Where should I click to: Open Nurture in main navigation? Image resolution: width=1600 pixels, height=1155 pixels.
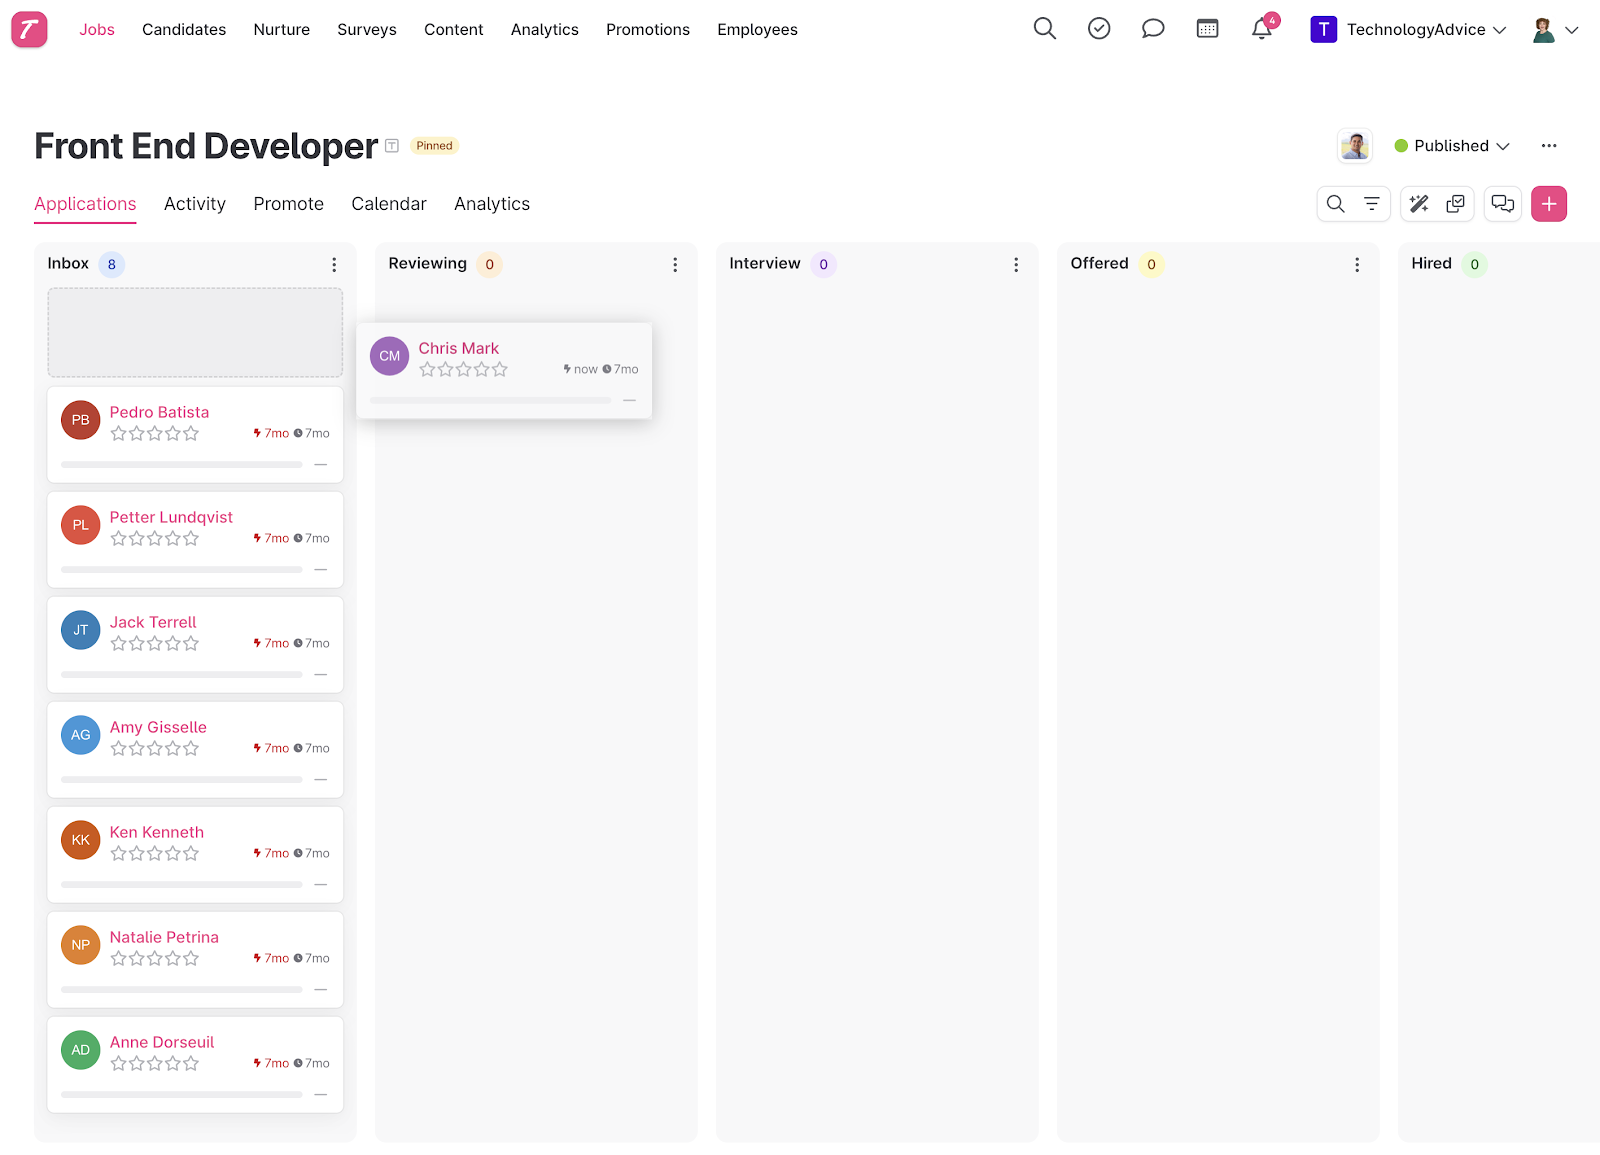pyautogui.click(x=282, y=29)
